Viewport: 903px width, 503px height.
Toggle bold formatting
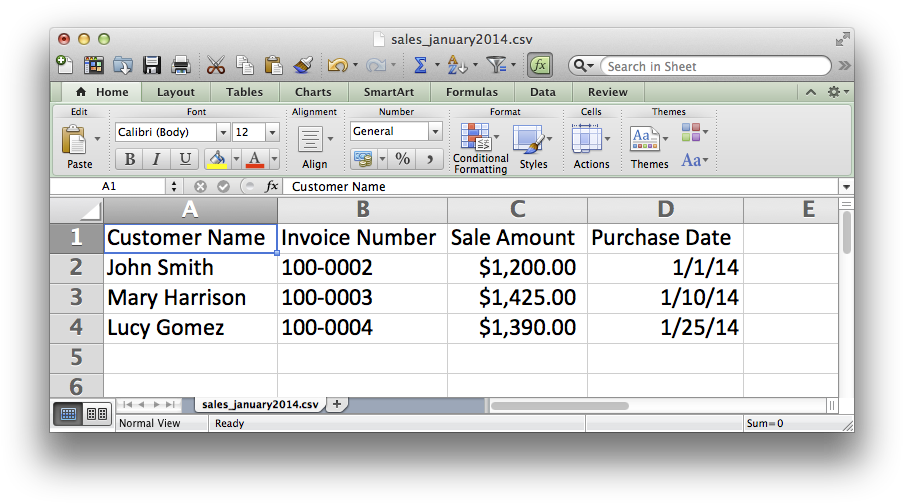pyautogui.click(x=130, y=159)
